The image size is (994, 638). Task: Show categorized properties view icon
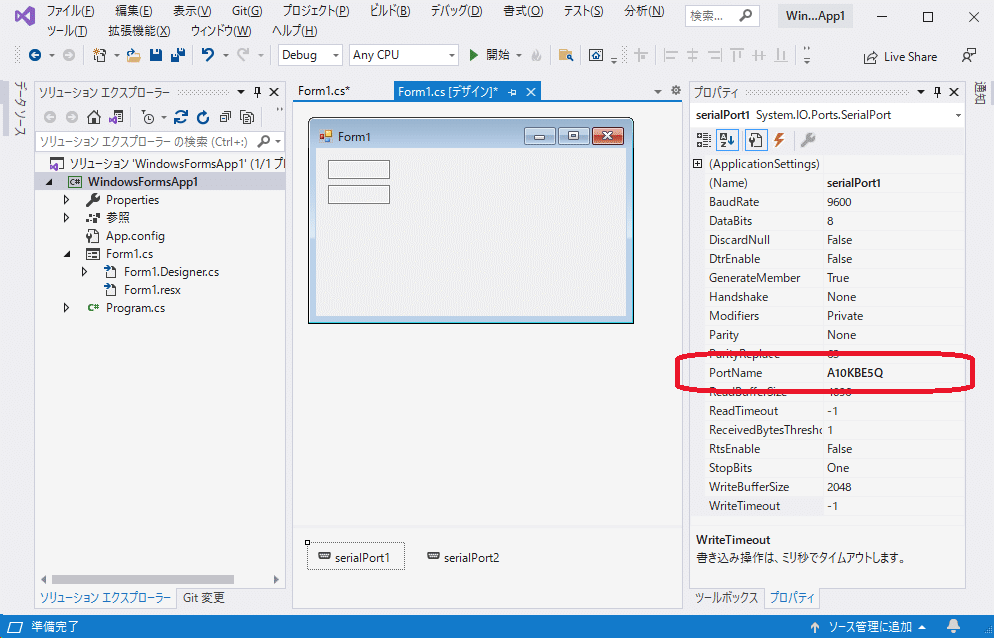704,140
